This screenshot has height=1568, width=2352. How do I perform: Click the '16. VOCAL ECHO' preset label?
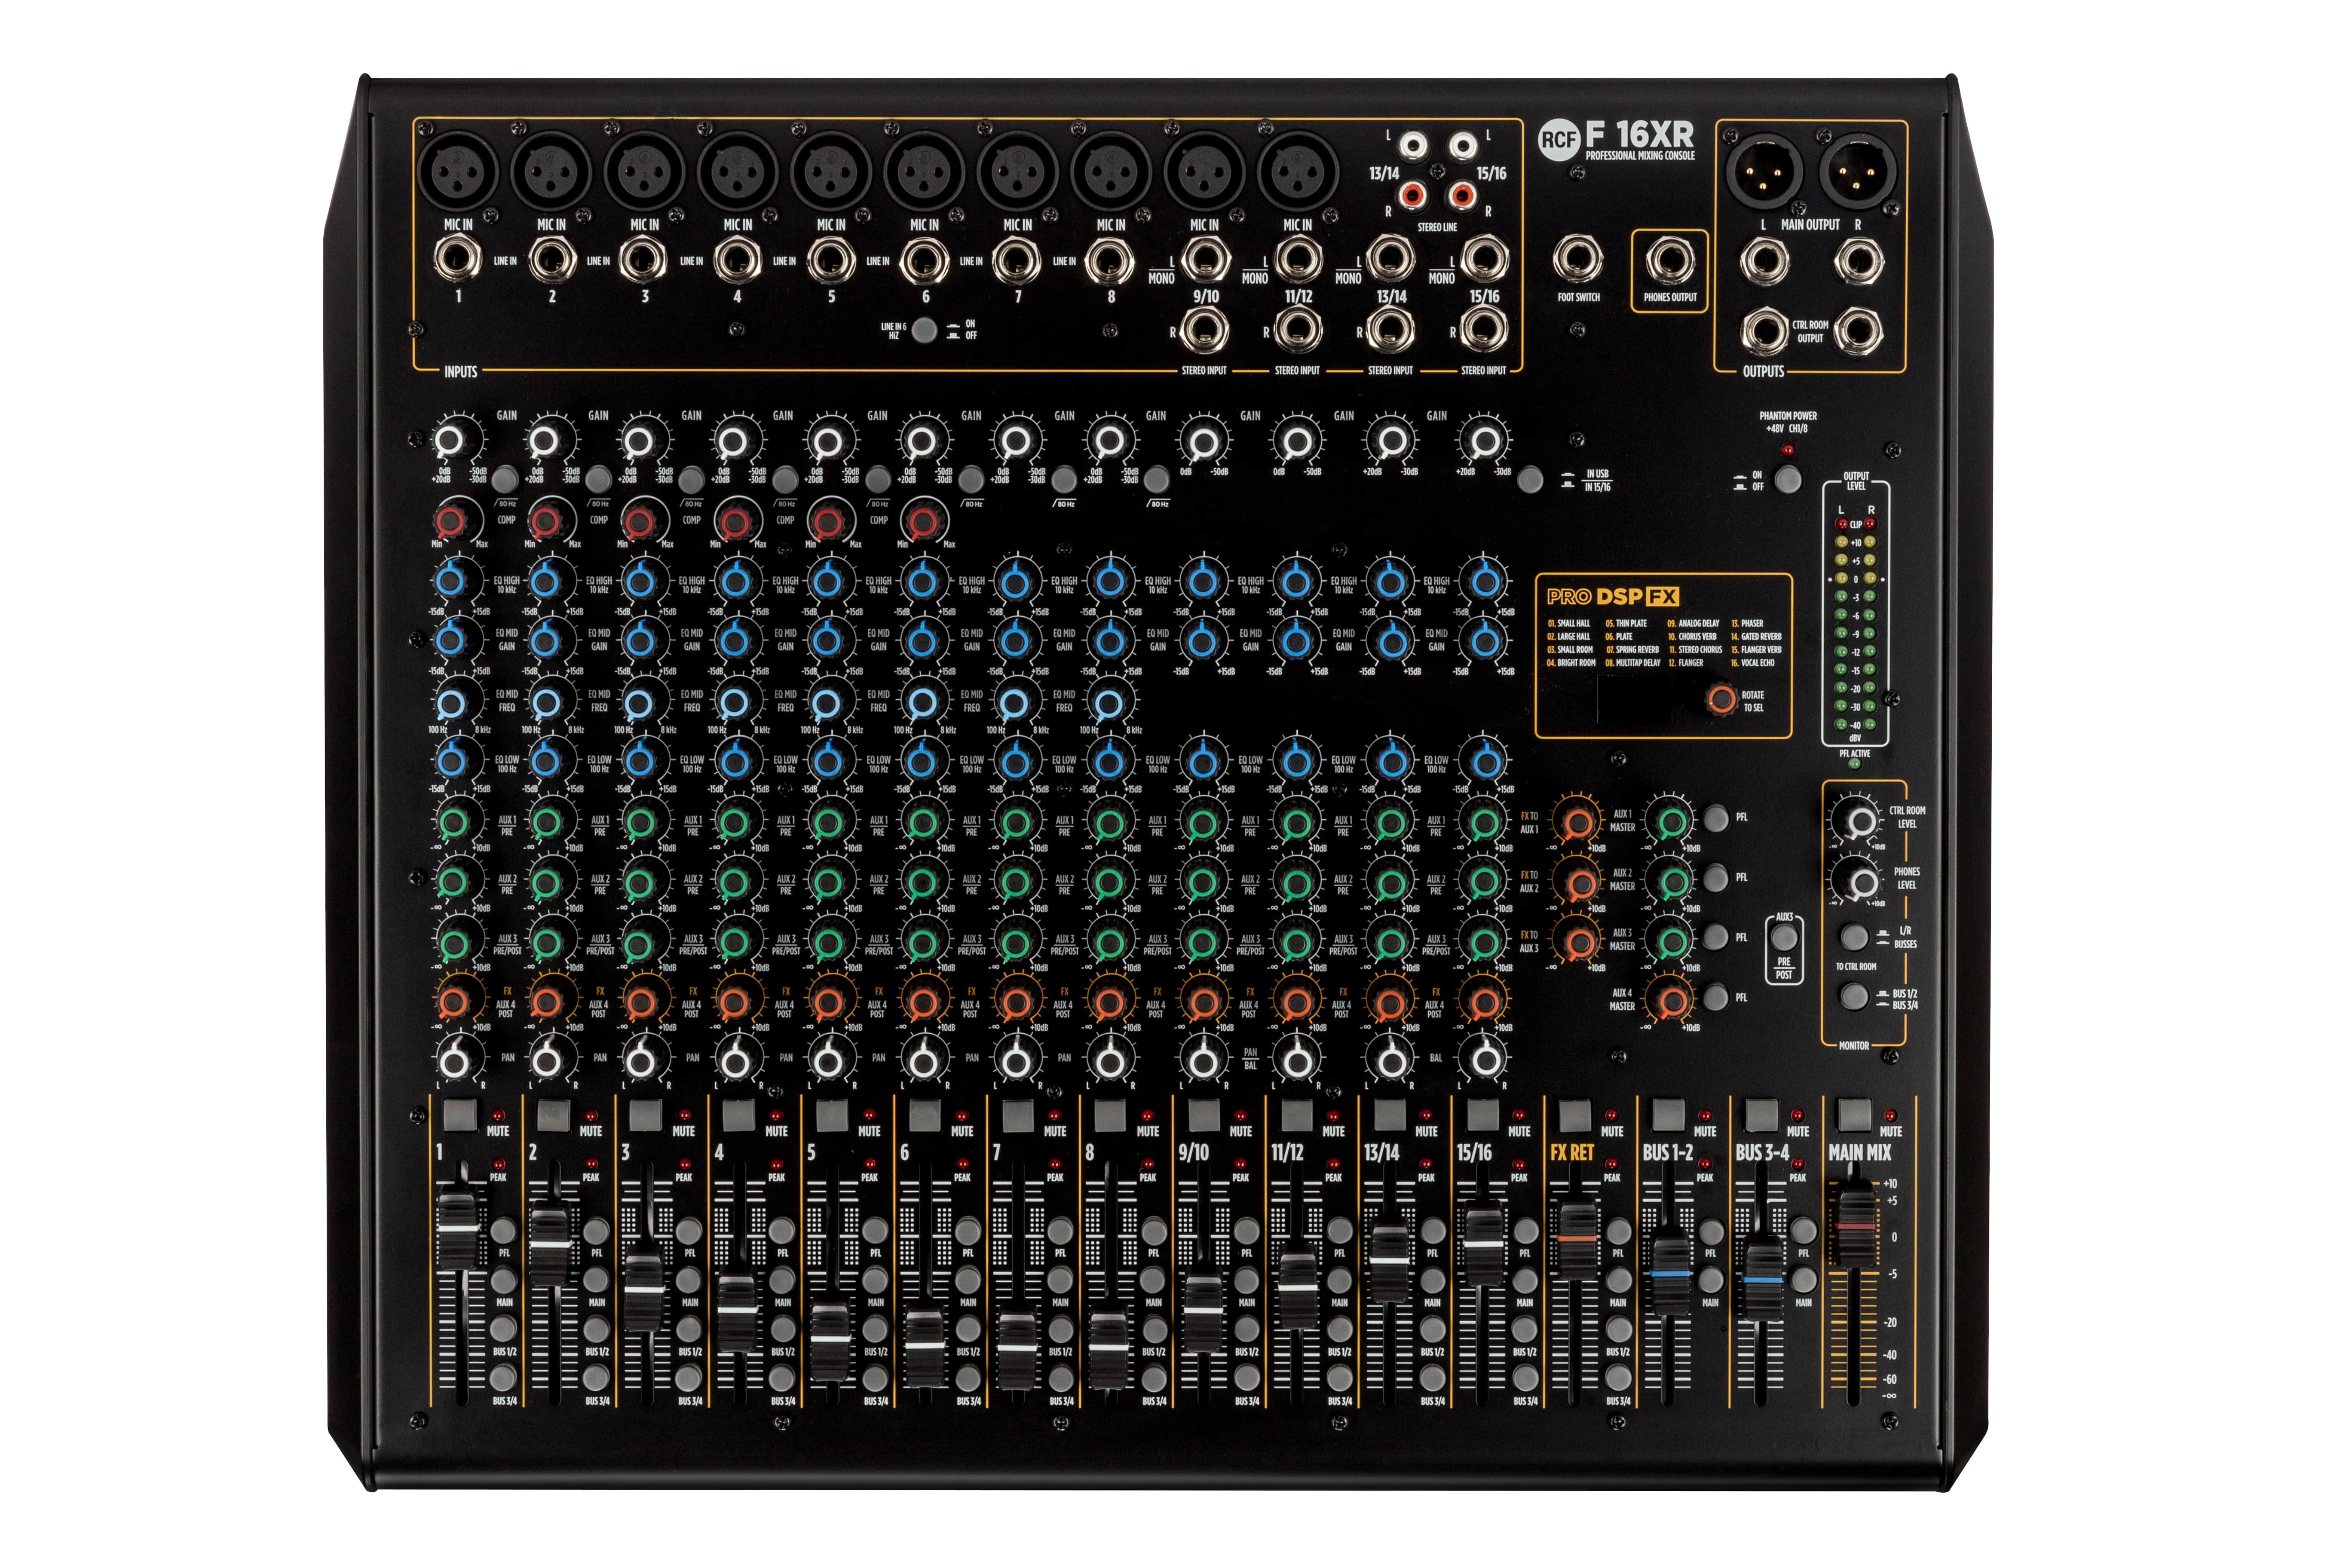point(1753,663)
